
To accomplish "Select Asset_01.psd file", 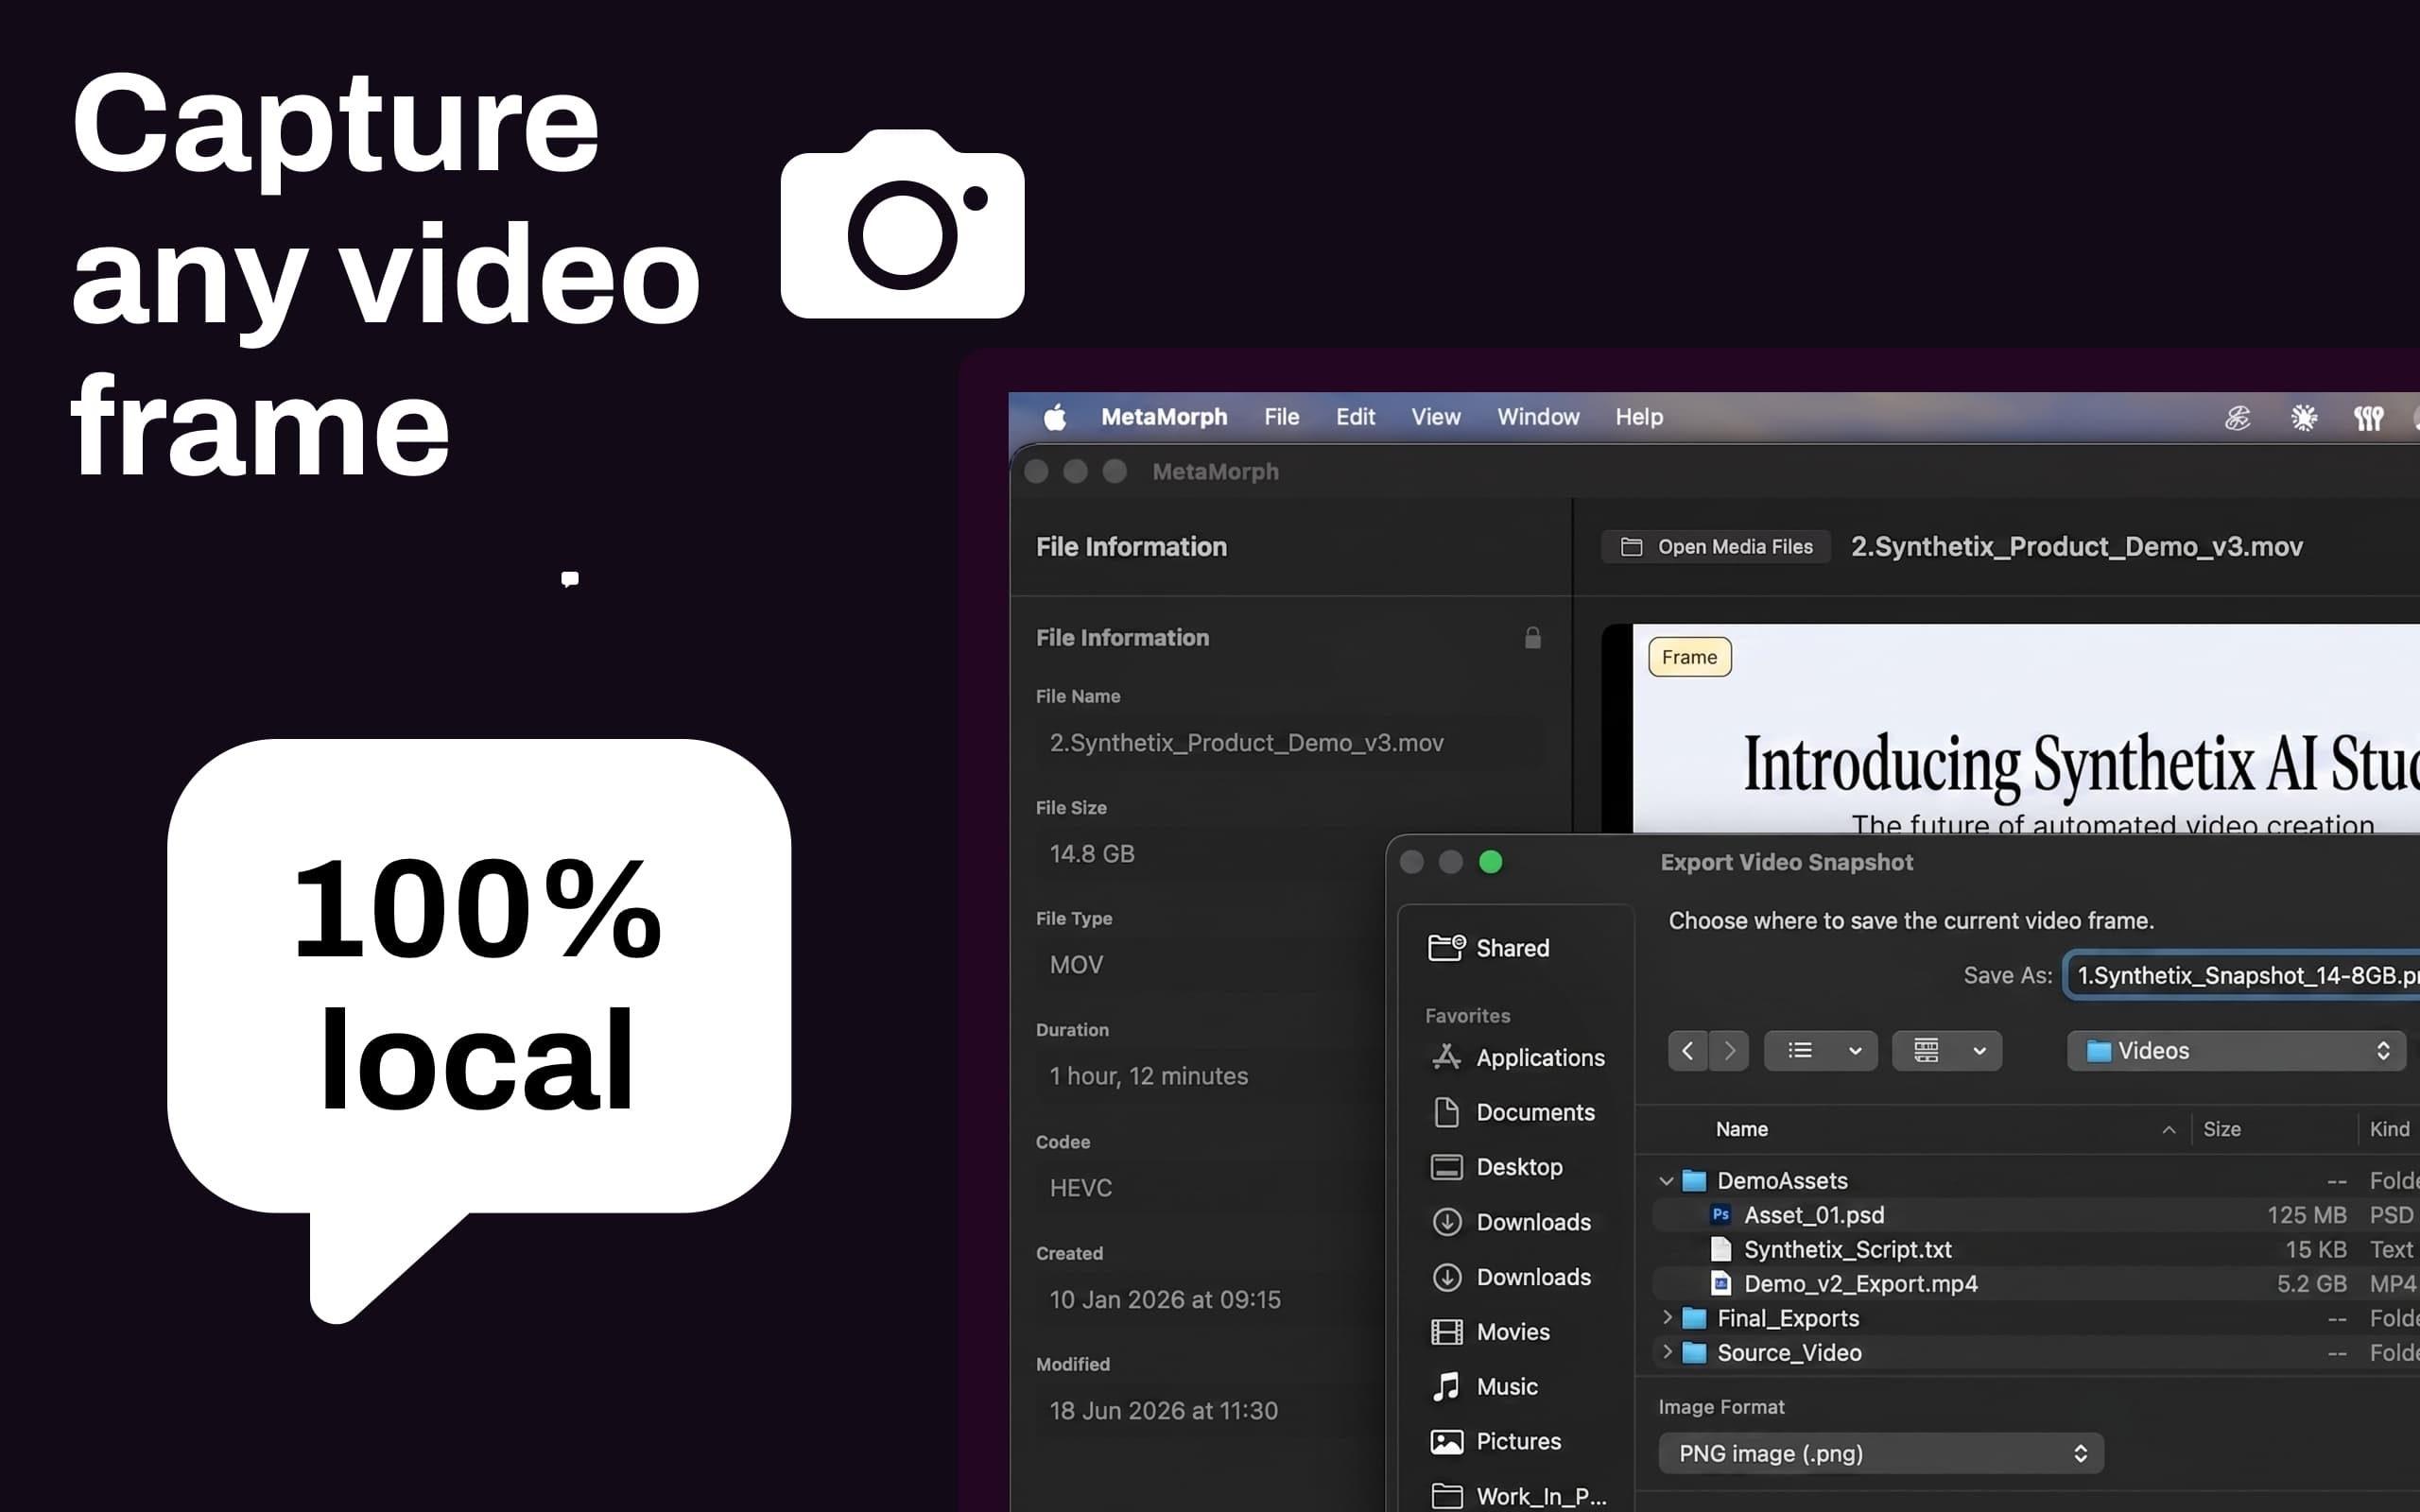I will tap(2036, 1215).
